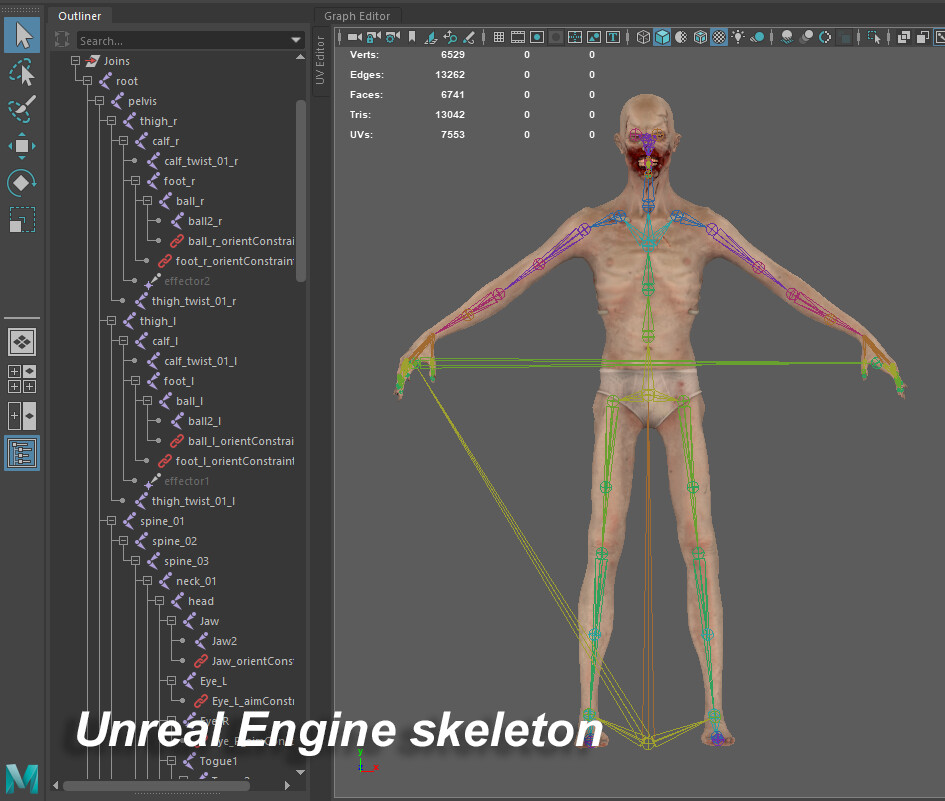Switch to the Graph Editor tab
The image size is (945, 801).
[x=357, y=16]
